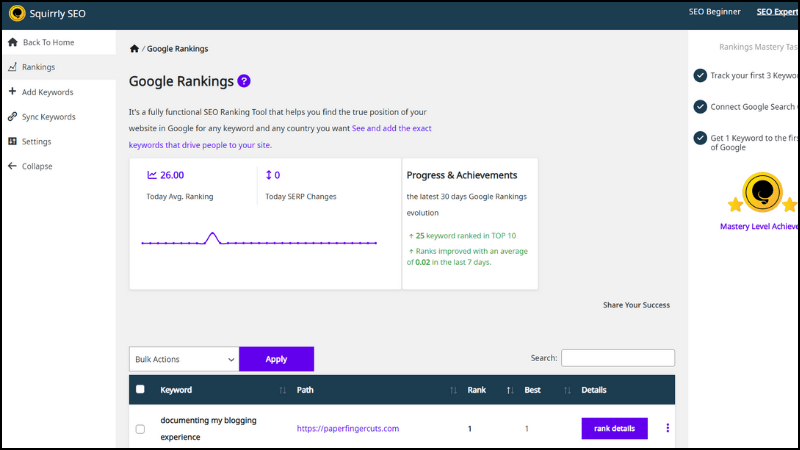Click the breadcrumb home icon
This screenshot has height=450, width=800.
click(134, 48)
